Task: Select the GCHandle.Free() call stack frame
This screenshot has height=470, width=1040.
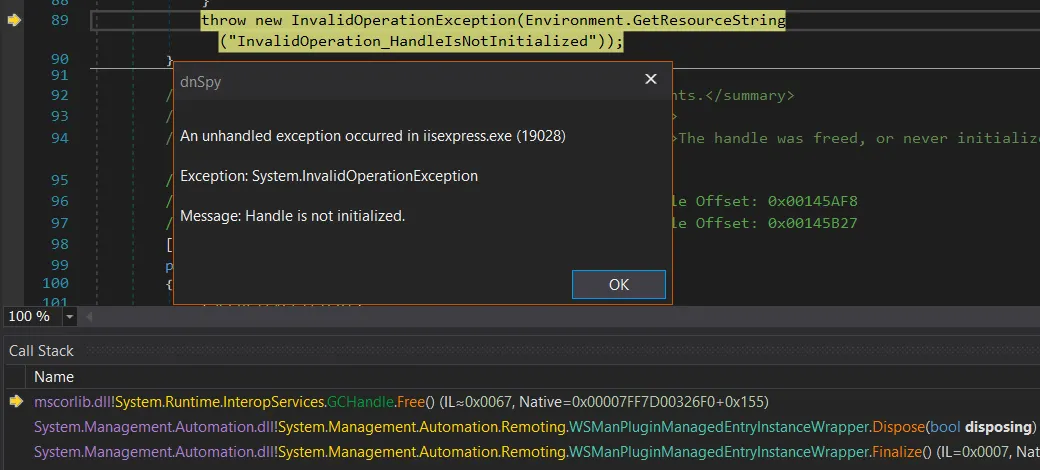Action: point(400,401)
